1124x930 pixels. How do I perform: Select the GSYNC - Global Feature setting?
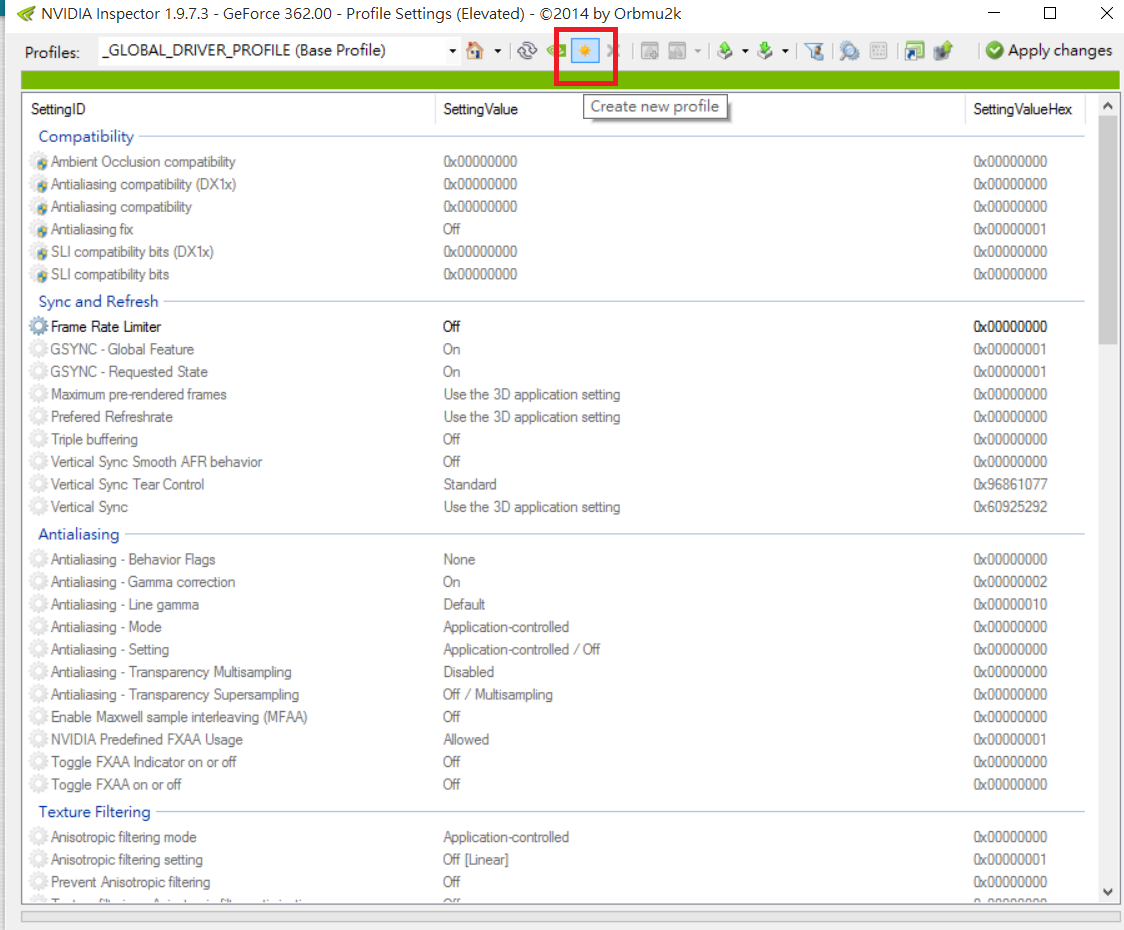point(123,349)
